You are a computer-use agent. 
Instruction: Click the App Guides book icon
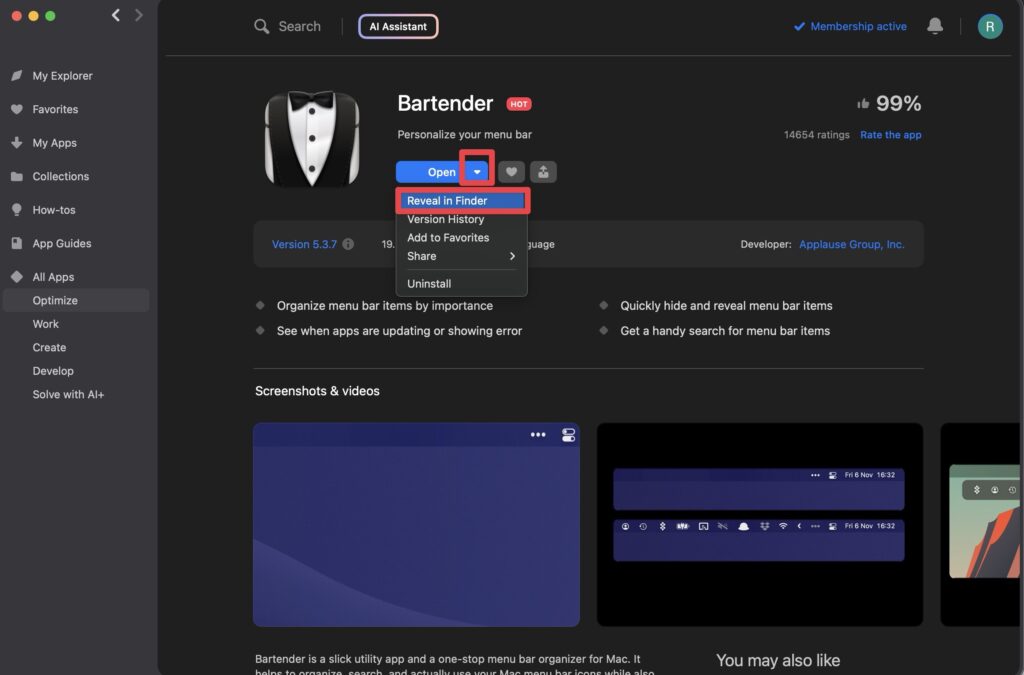click(x=17, y=243)
